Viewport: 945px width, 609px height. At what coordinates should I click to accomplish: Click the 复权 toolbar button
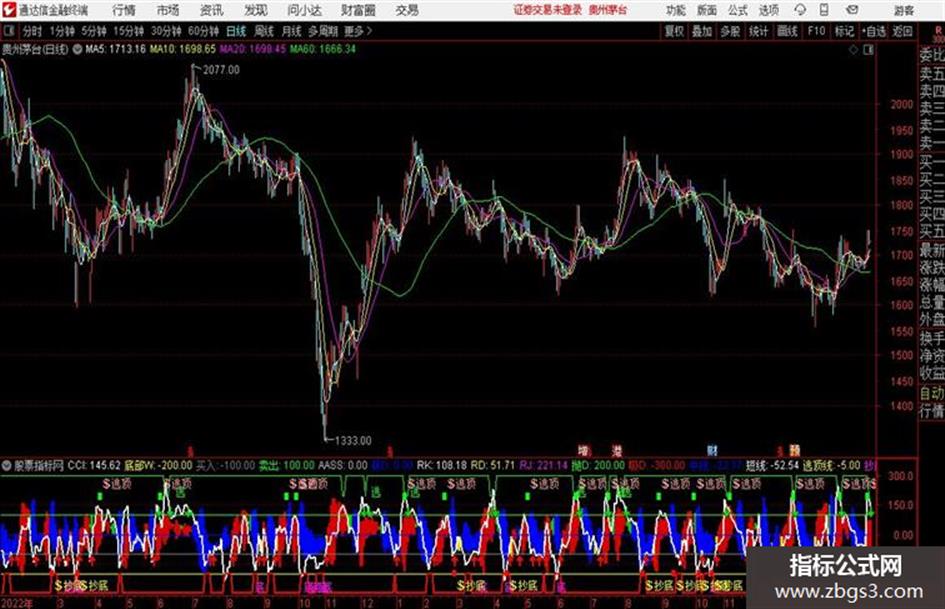pyautogui.click(x=674, y=31)
